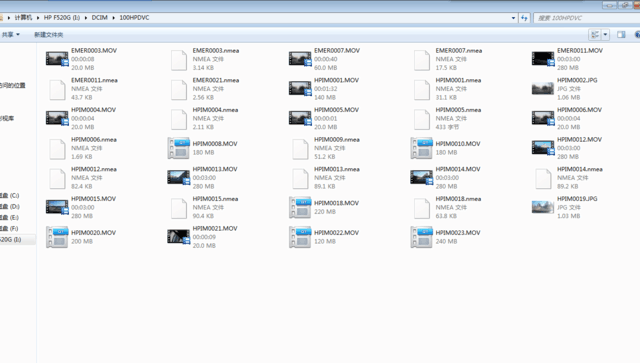This screenshot has height=363, width=640.
Task: Click the HPIM0002.JPG image thumbnail
Action: click(542, 89)
